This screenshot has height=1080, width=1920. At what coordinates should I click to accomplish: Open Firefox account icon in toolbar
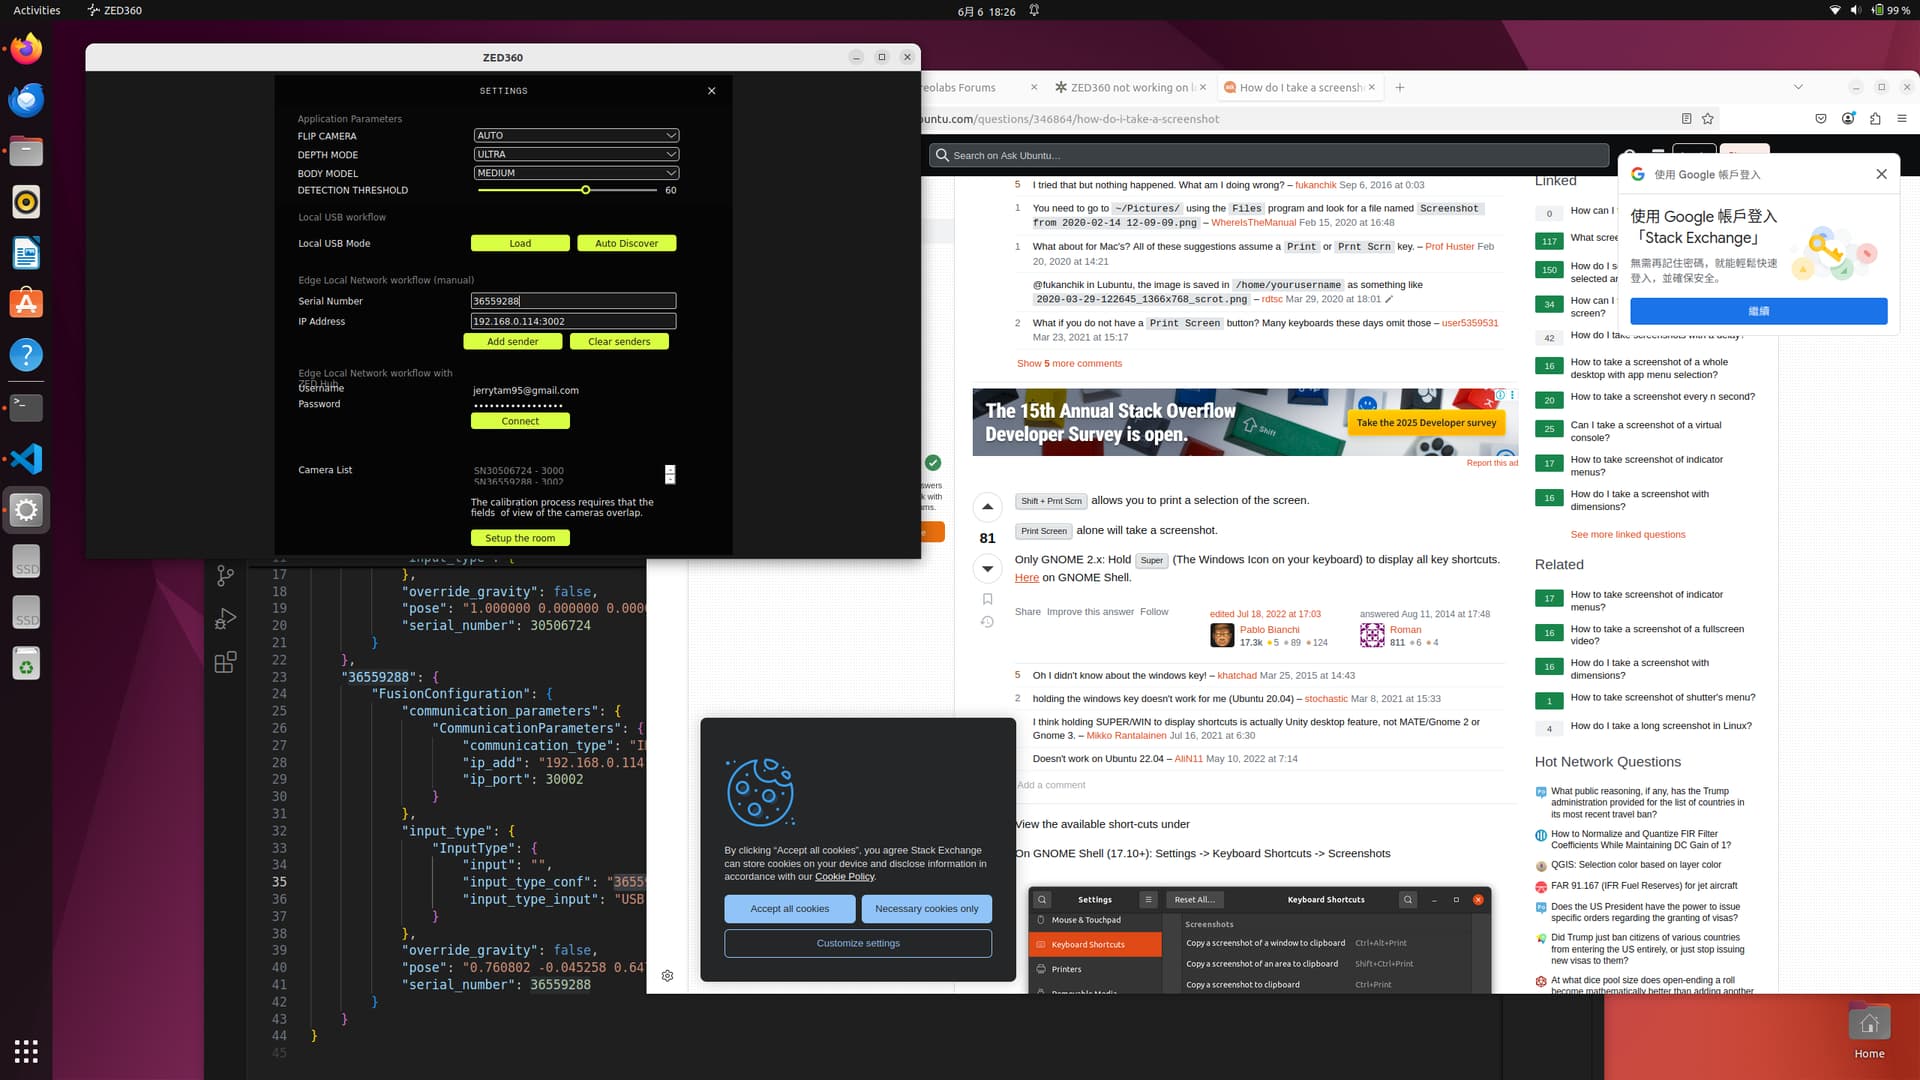[1848, 119]
